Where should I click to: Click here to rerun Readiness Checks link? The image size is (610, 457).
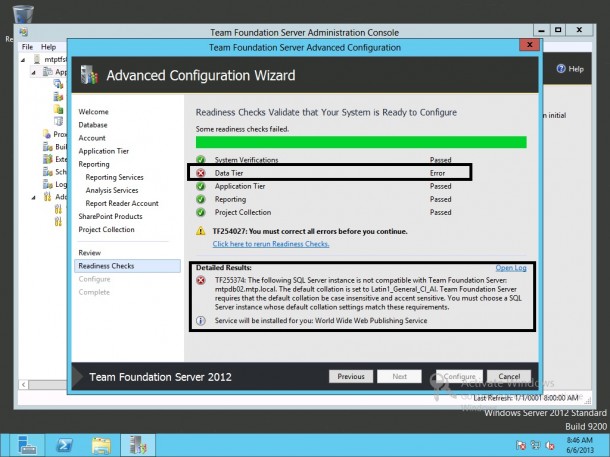point(271,244)
